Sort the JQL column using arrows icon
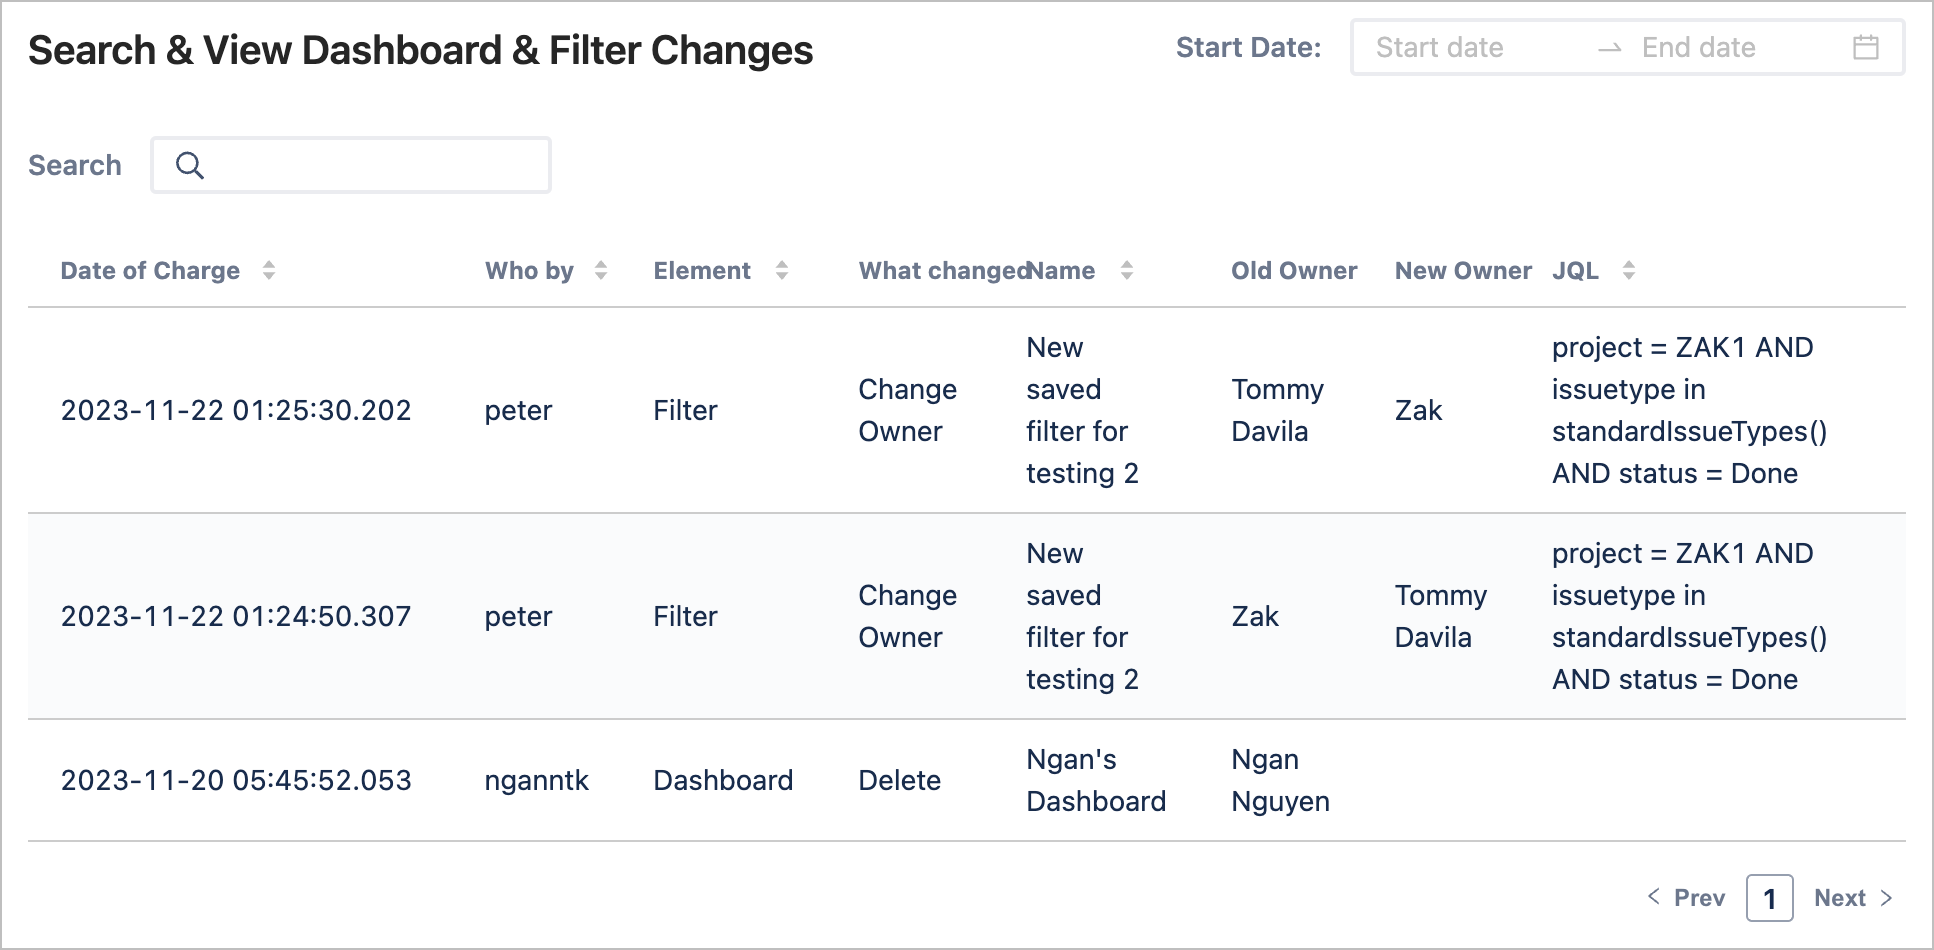The image size is (1934, 950). click(1628, 270)
